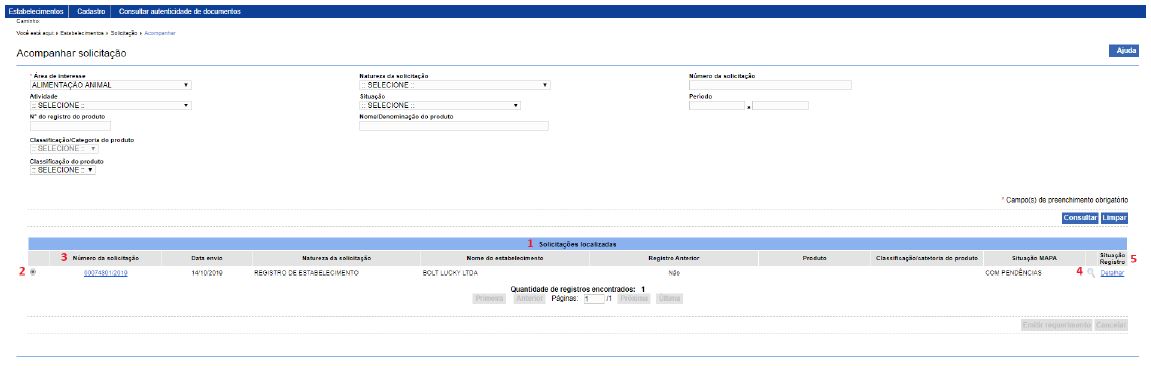Click the Data envio column header
Screen dimensions: 1151x383
click(206, 258)
